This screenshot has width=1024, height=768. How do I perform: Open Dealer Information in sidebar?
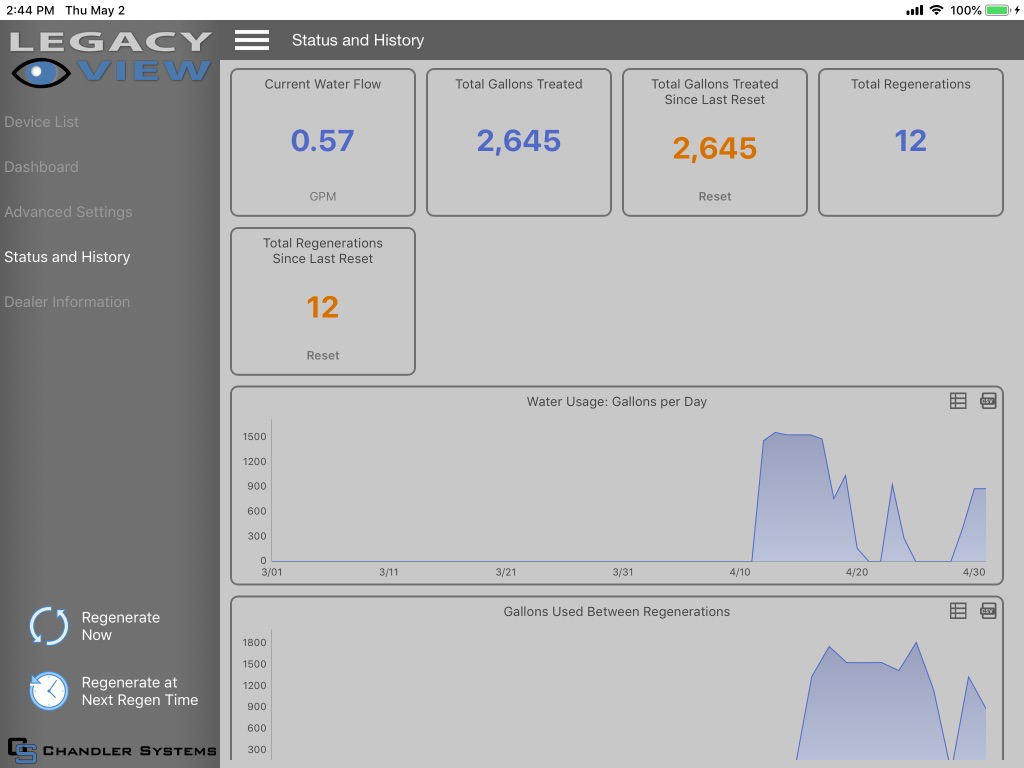click(x=67, y=302)
